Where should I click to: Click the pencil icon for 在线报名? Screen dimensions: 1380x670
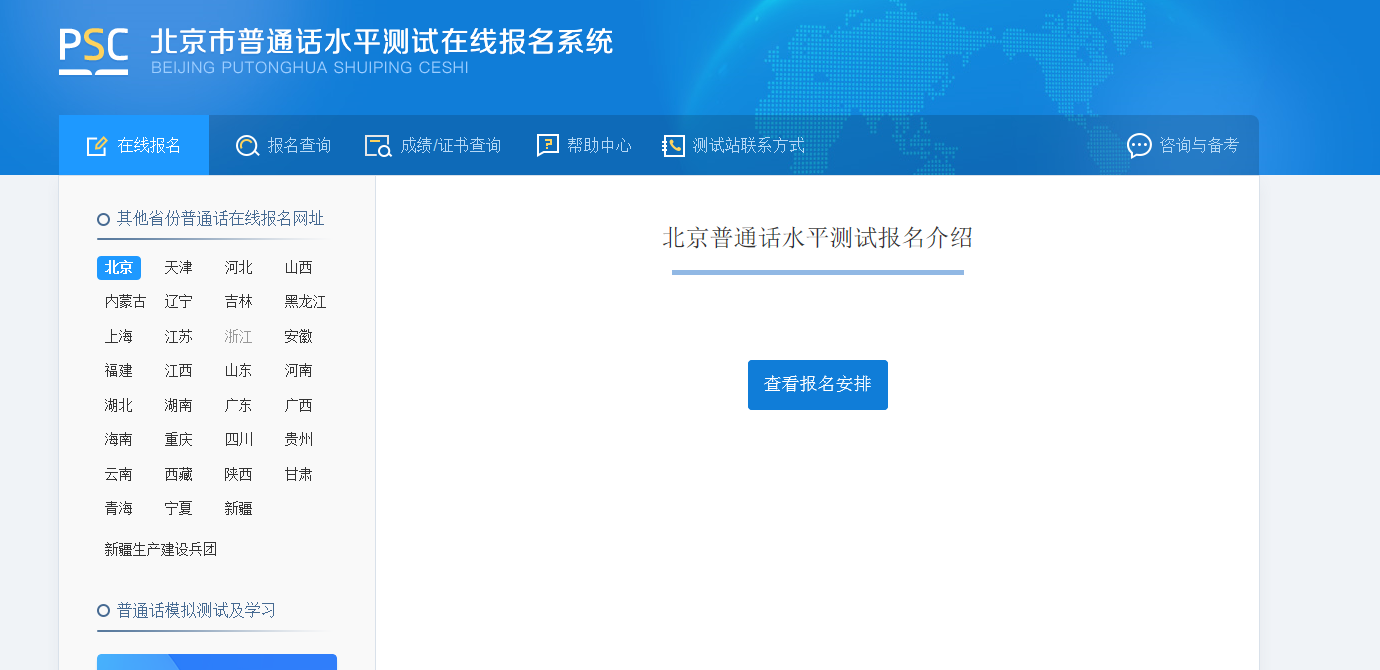click(x=97, y=146)
